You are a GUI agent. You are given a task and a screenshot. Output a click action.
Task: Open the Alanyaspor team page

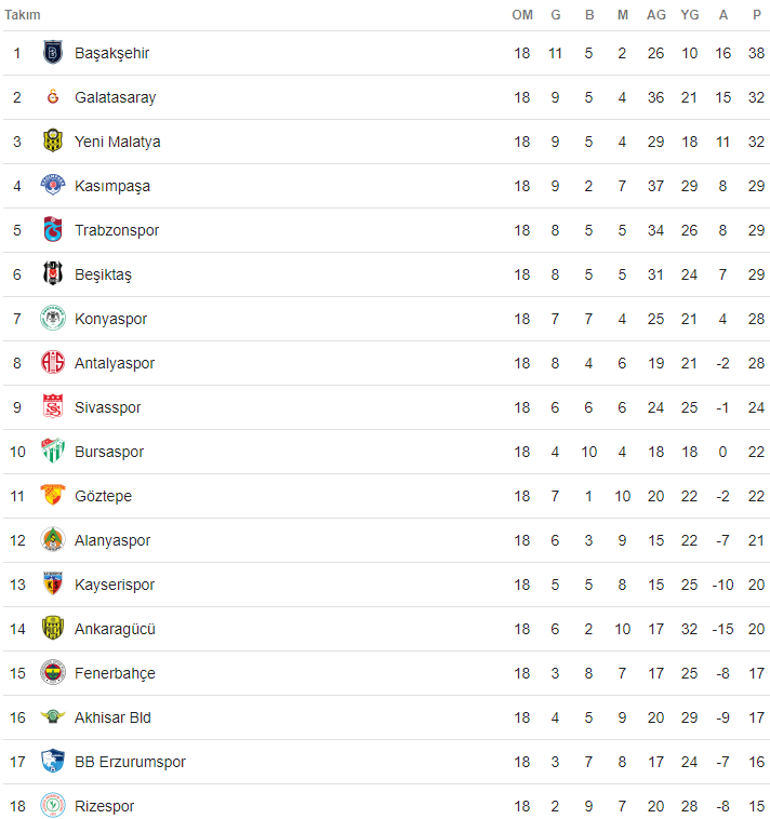(112, 541)
